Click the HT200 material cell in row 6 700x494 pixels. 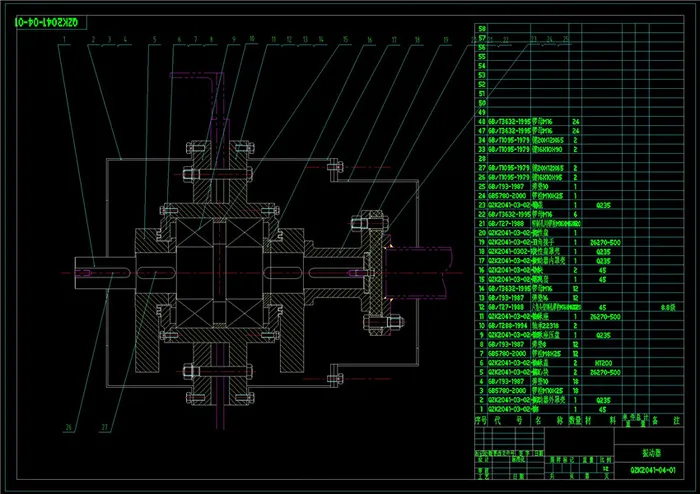(x=602, y=362)
